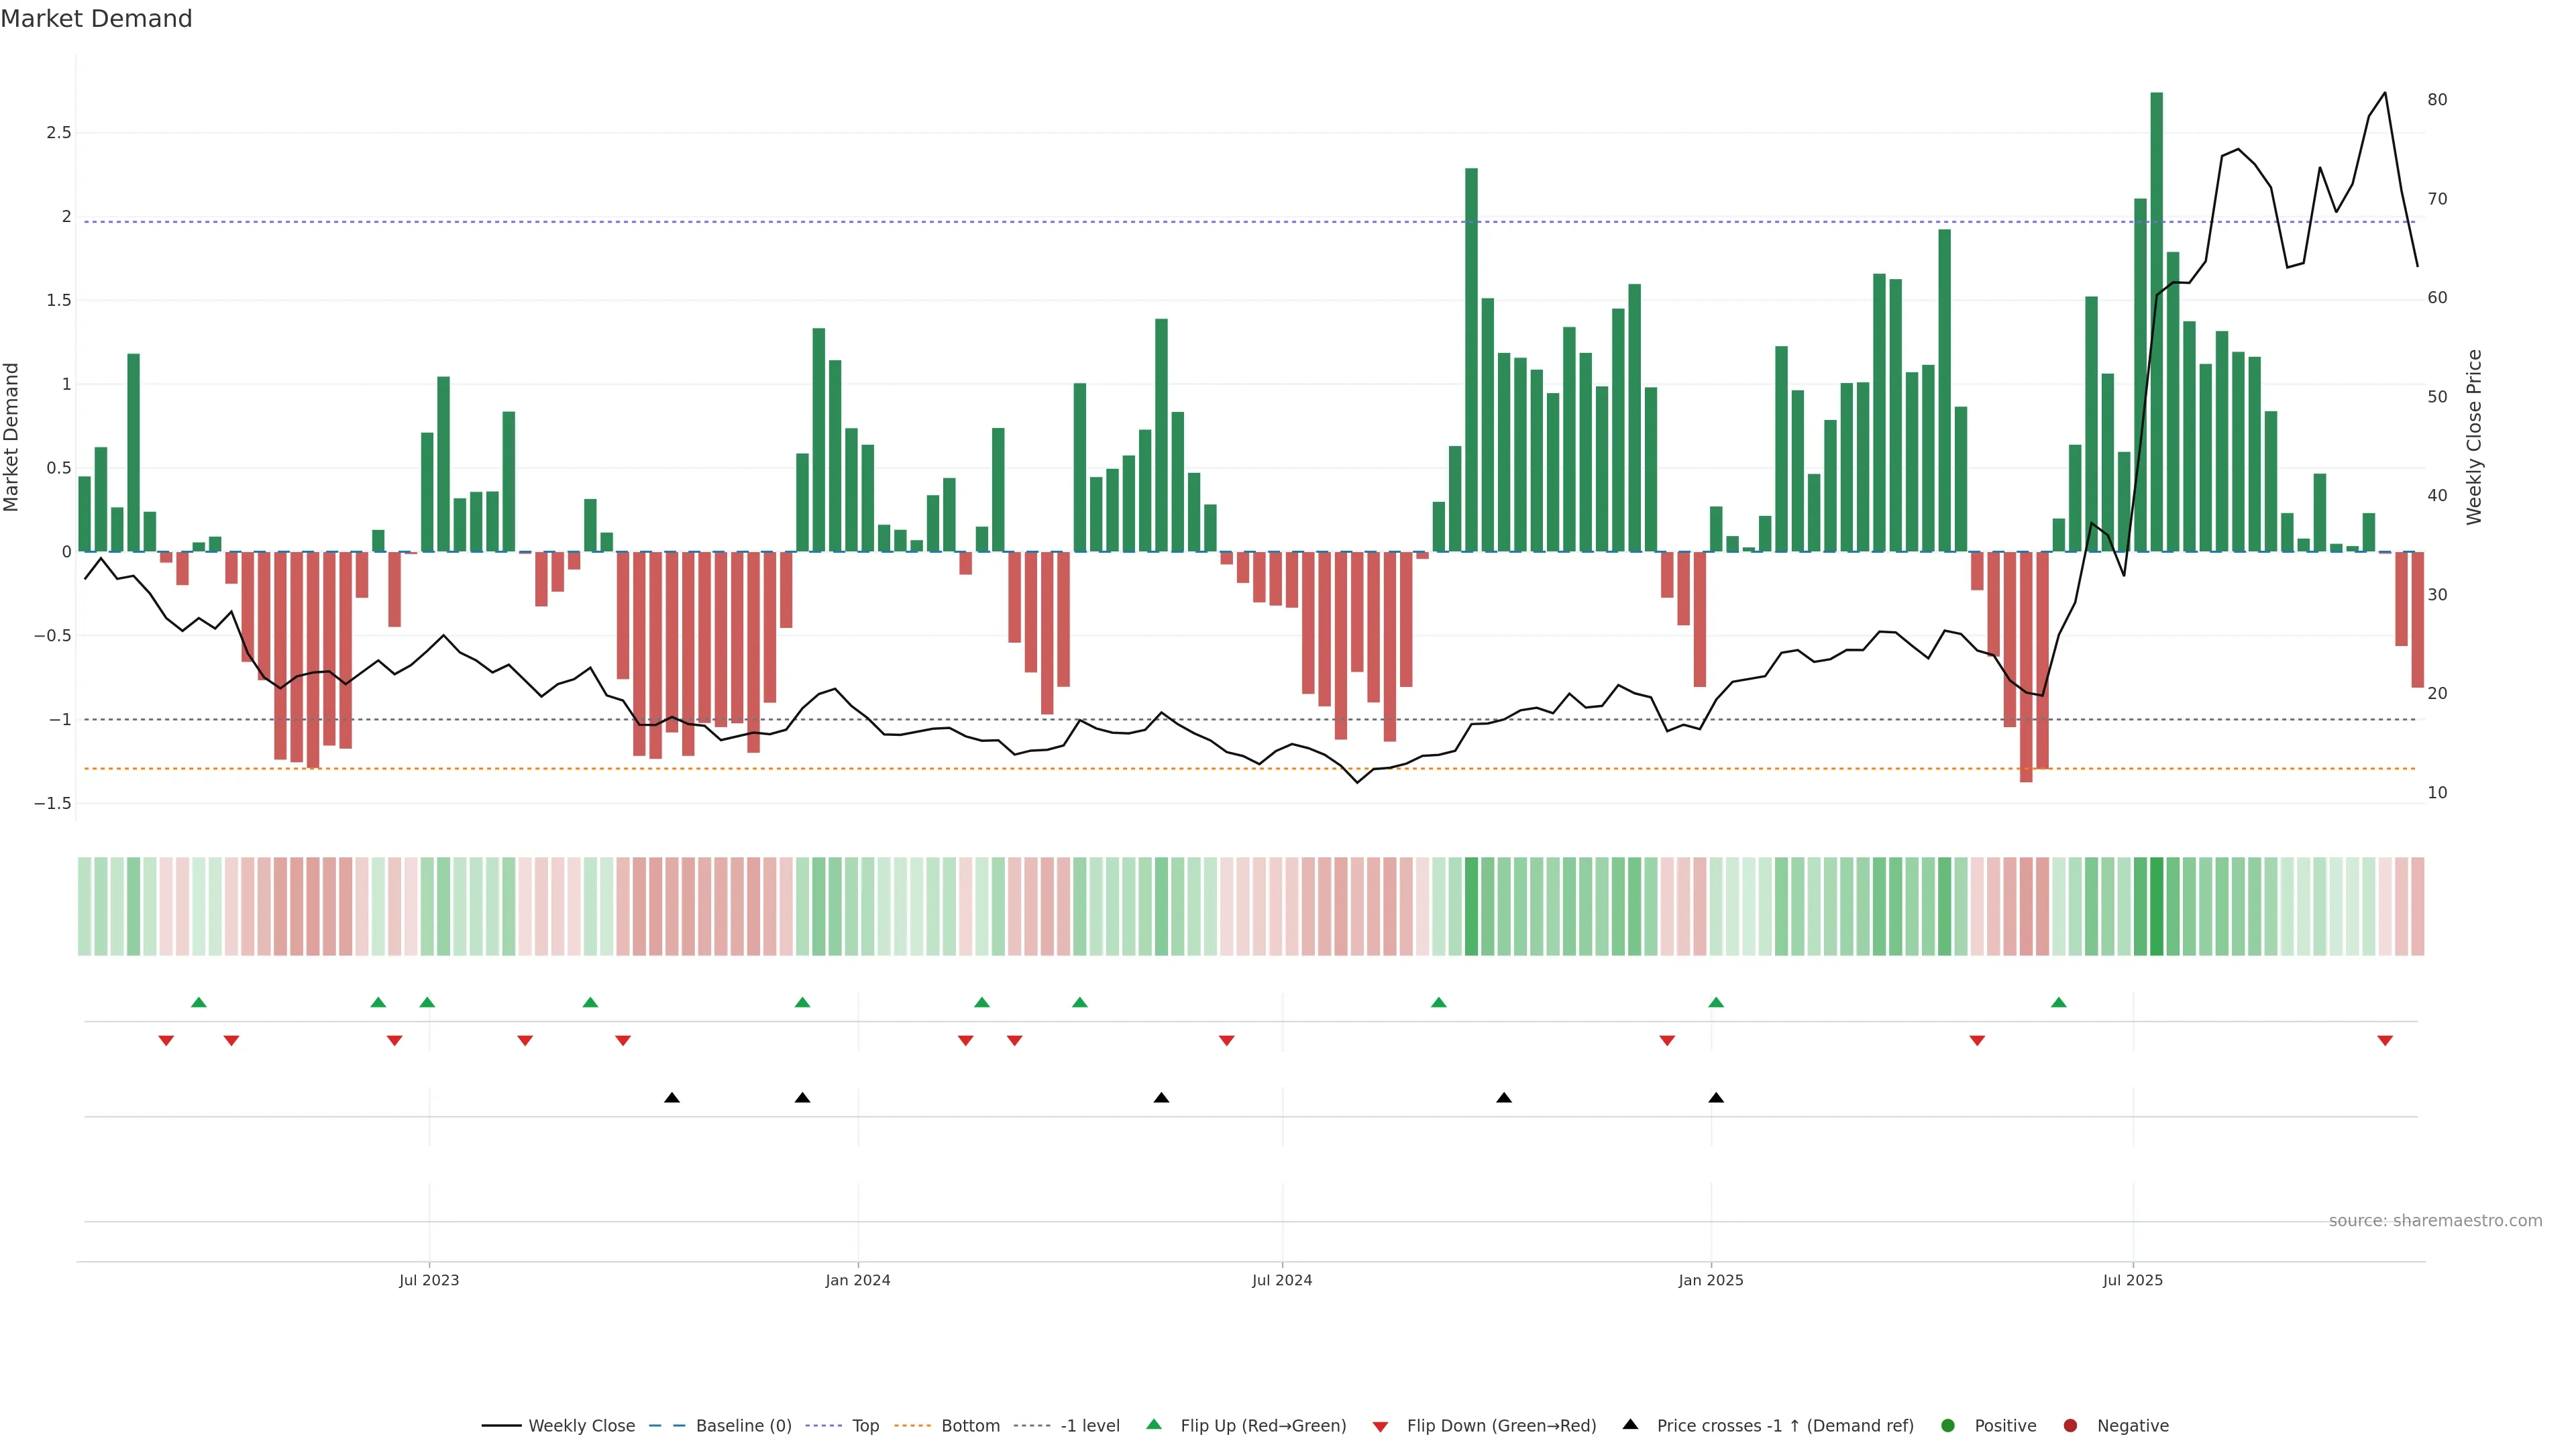This screenshot has width=2576, height=1449.
Task: Click the tallest green demand bar
Action: point(2156,320)
